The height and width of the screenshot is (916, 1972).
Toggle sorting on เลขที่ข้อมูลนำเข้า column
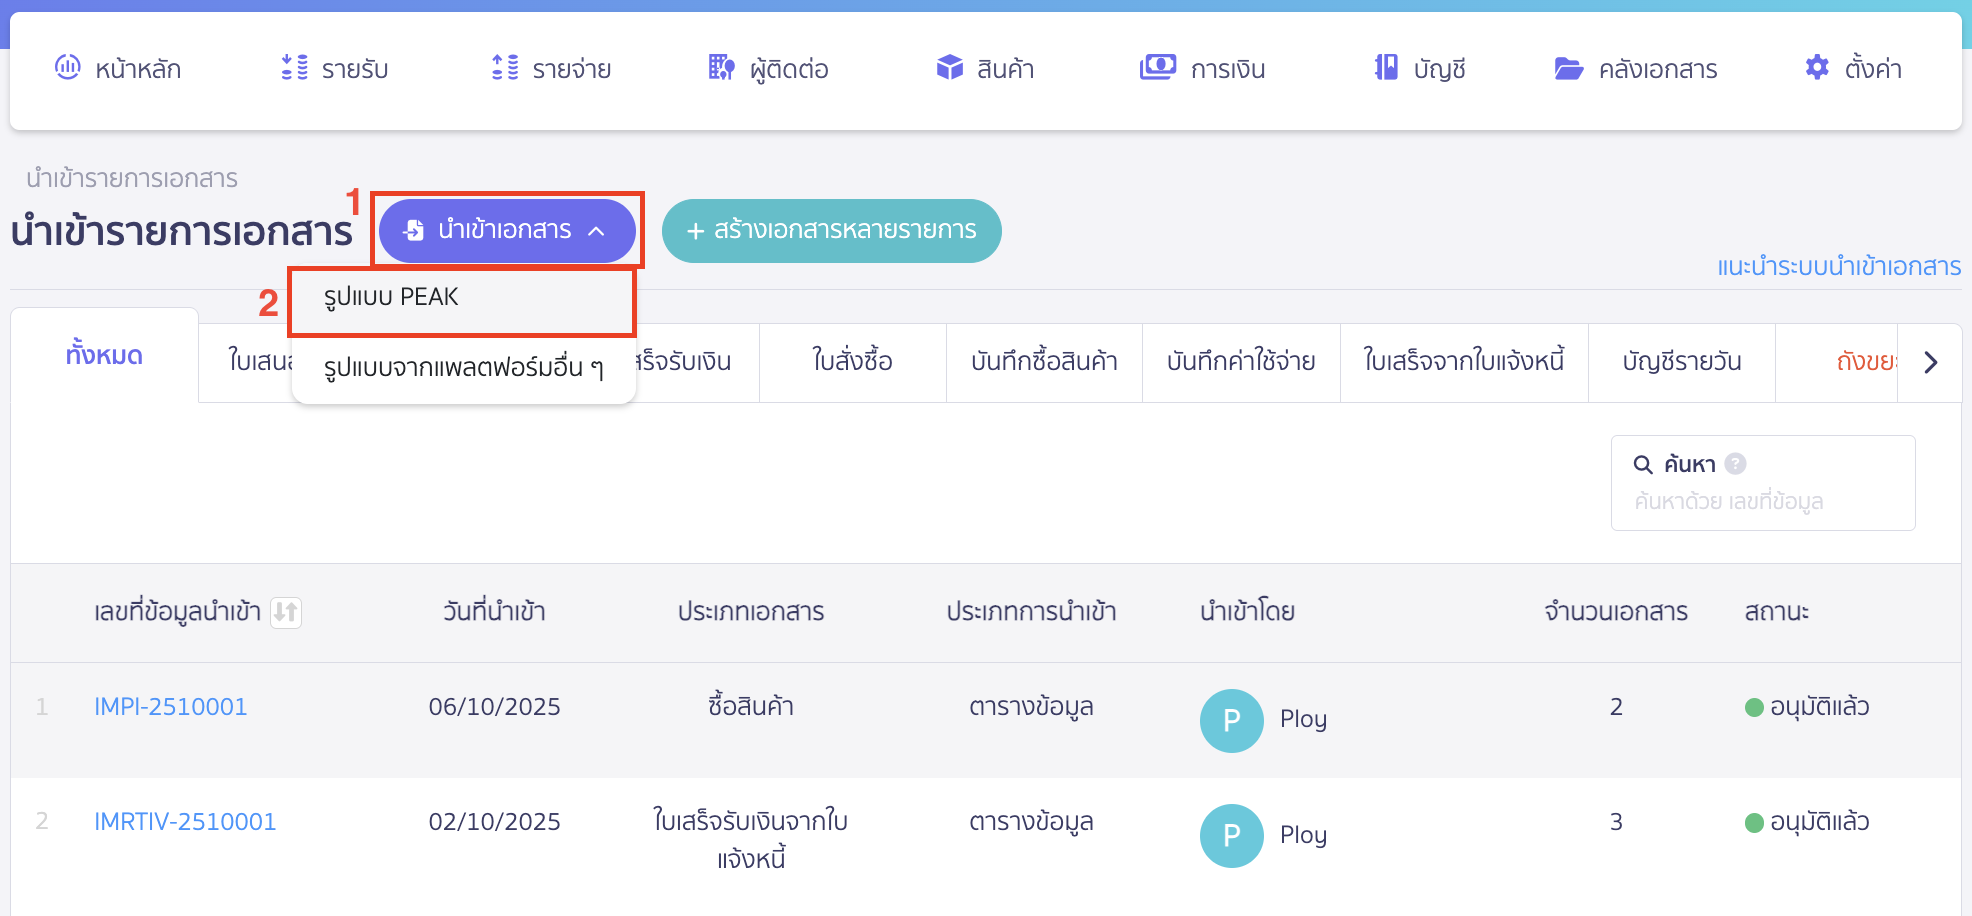(x=287, y=613)
